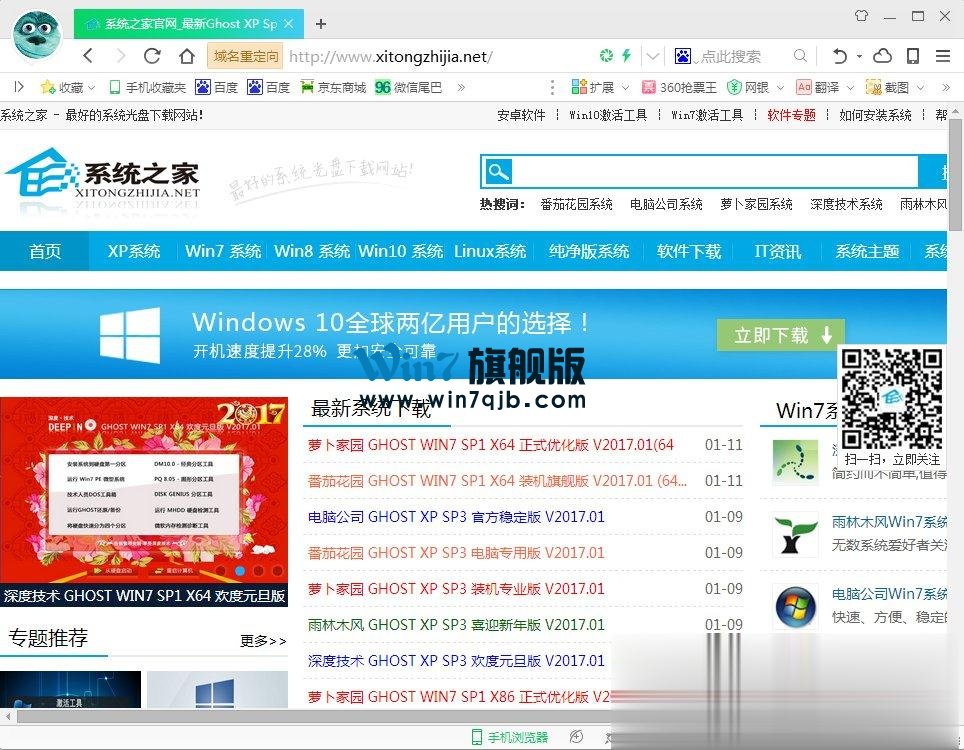Open 安卓软件 top link
Screen dimensions: 964x750
pos(521,115)
